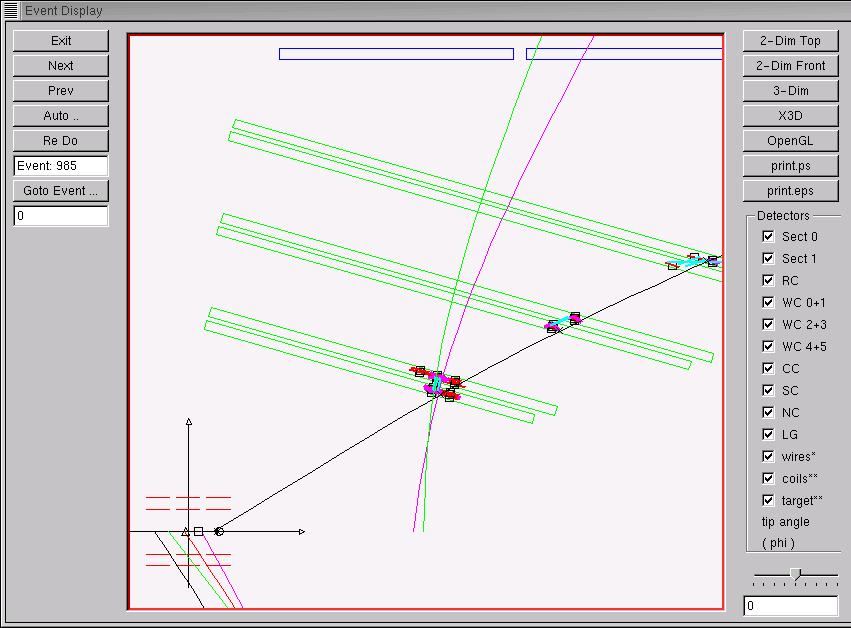Uncheck the LG detector
Viewport: 851px width, 628px height.
(x=768, y=434)
